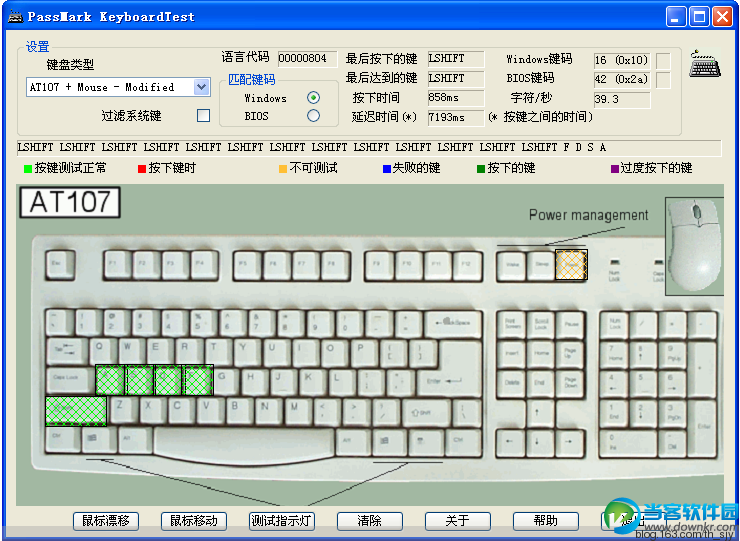
Task: Toggle the 过滤系统键 checkbox
Action: click(x=203, y=116)
